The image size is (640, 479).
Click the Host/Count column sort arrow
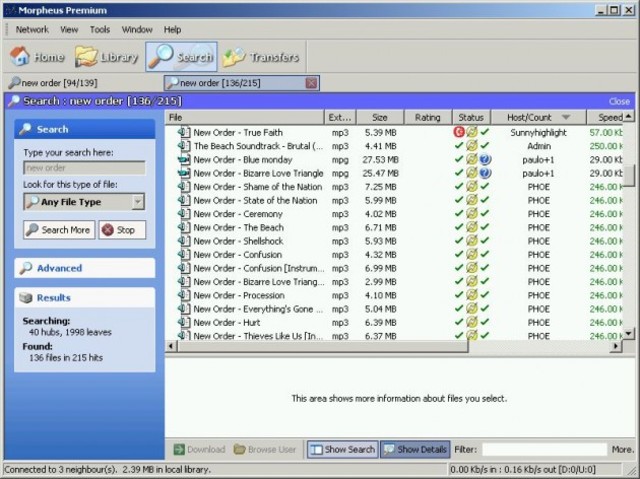pyautogui.click(x=566, y=117)
